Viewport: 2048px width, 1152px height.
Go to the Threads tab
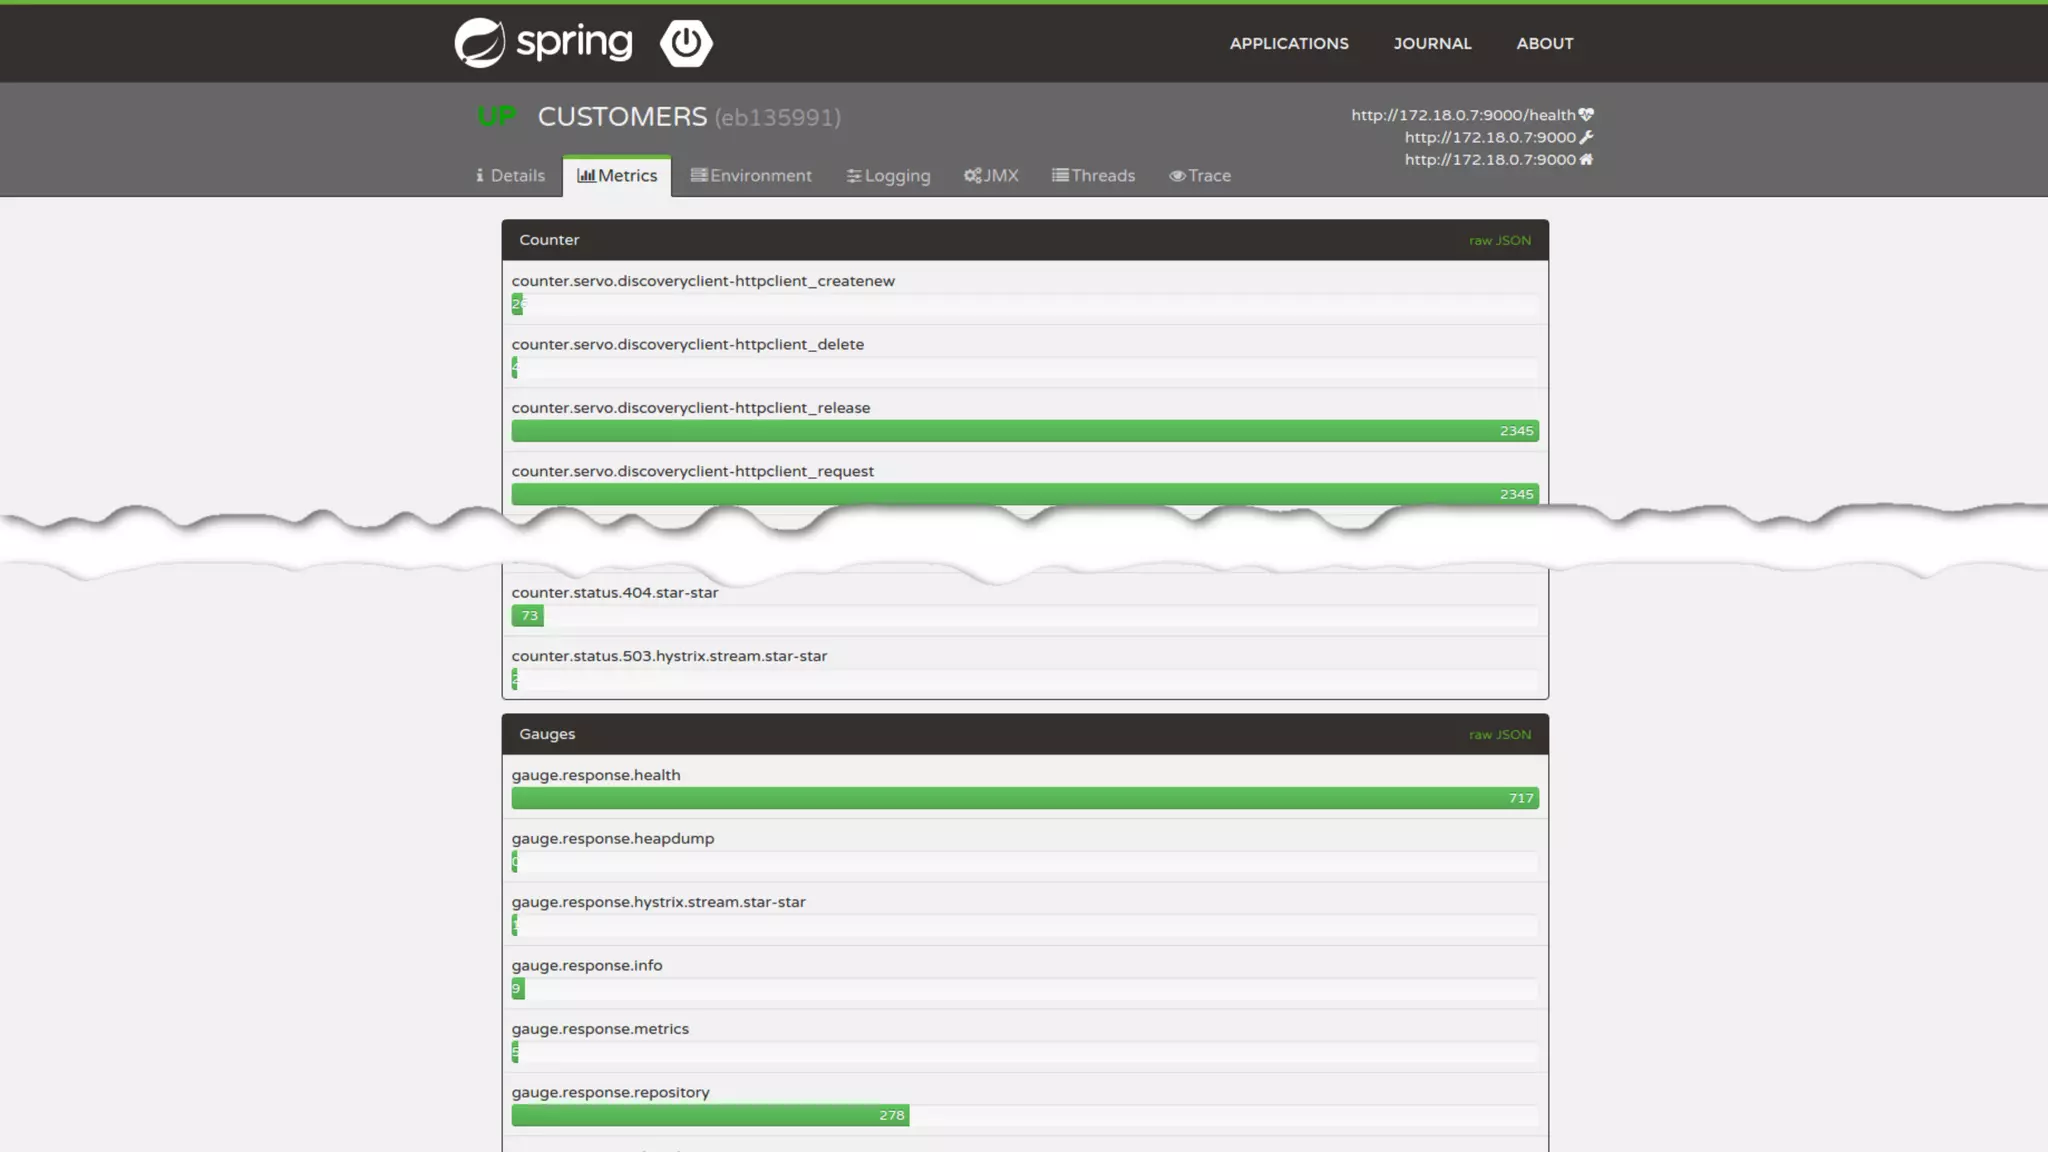click(1093, 176)
